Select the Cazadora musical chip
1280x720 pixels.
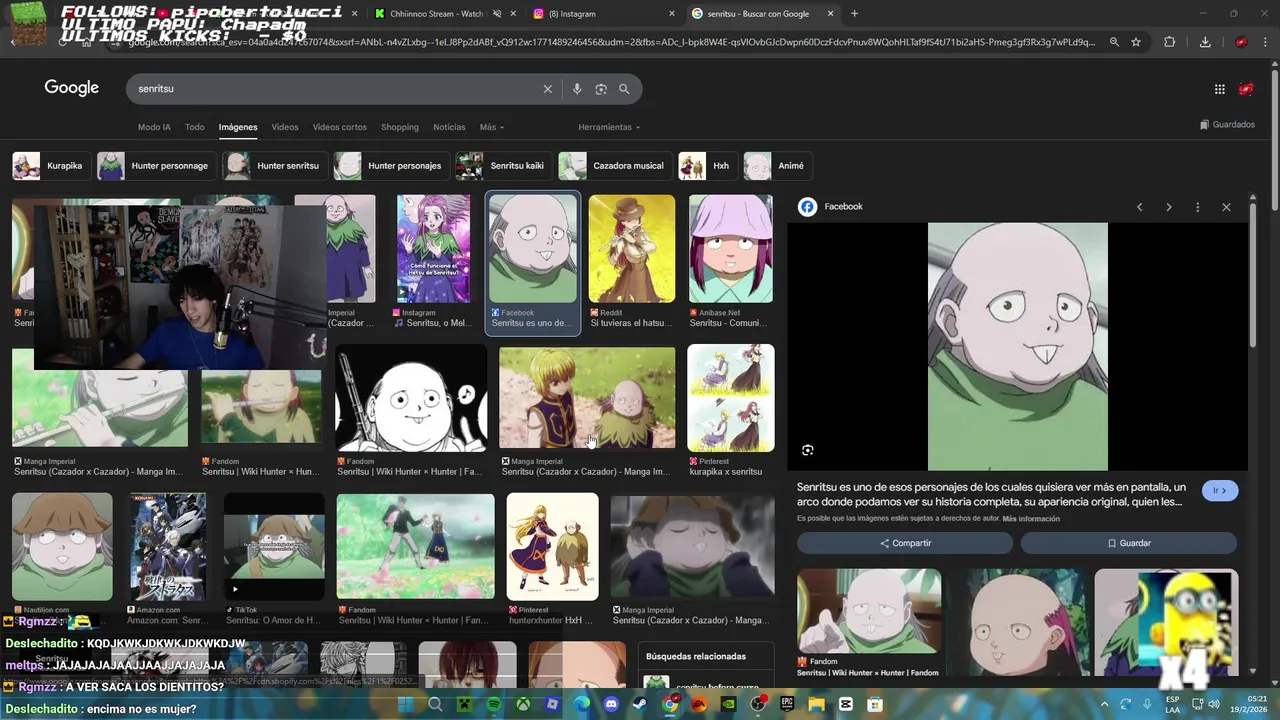pos(615,166)
